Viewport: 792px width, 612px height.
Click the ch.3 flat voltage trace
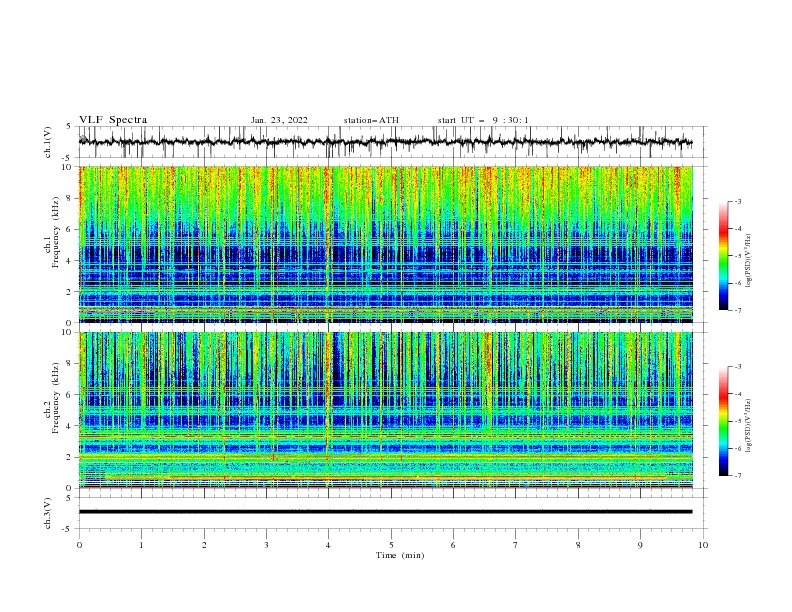click(x=385, y=512)
